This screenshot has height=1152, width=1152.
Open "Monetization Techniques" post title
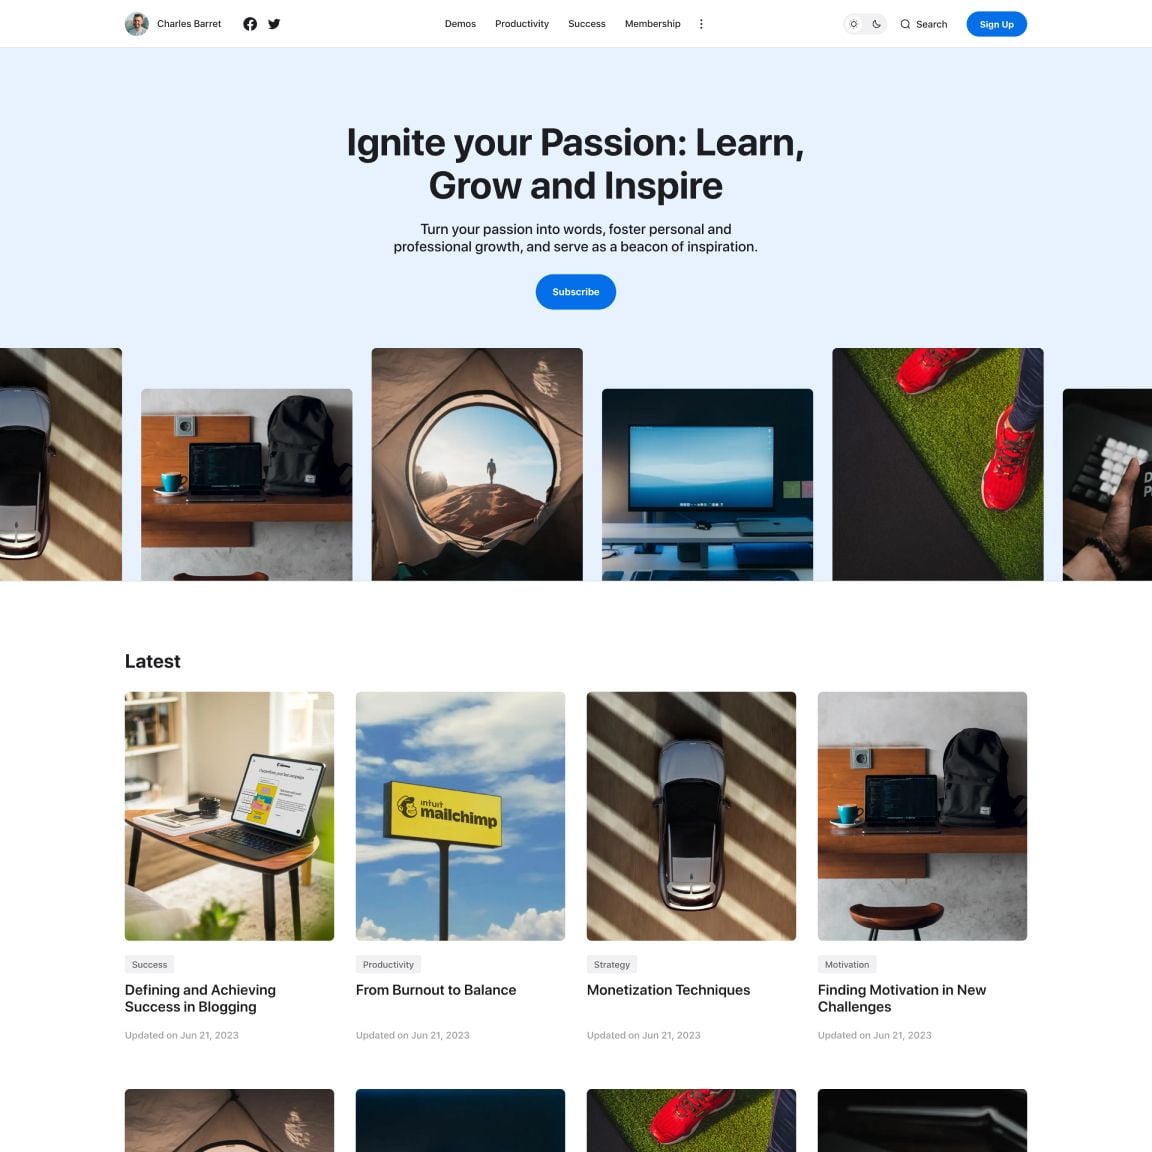[x=669, y=990]
